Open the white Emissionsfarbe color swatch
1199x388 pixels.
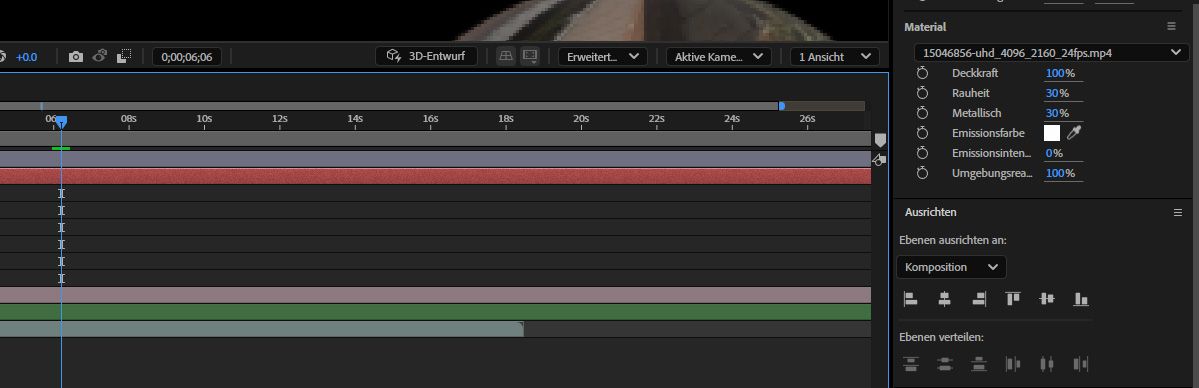click(1052, 133)
